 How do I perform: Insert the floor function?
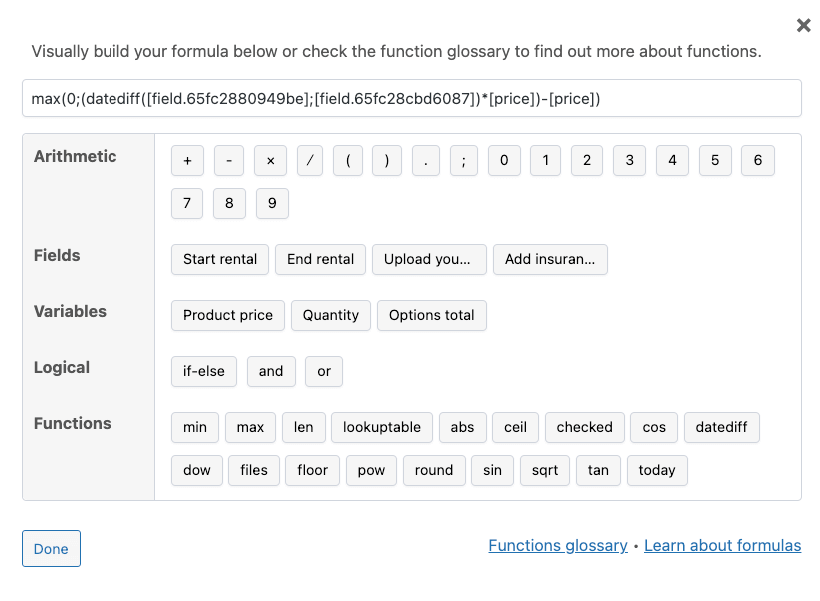(x=312, y=470)
